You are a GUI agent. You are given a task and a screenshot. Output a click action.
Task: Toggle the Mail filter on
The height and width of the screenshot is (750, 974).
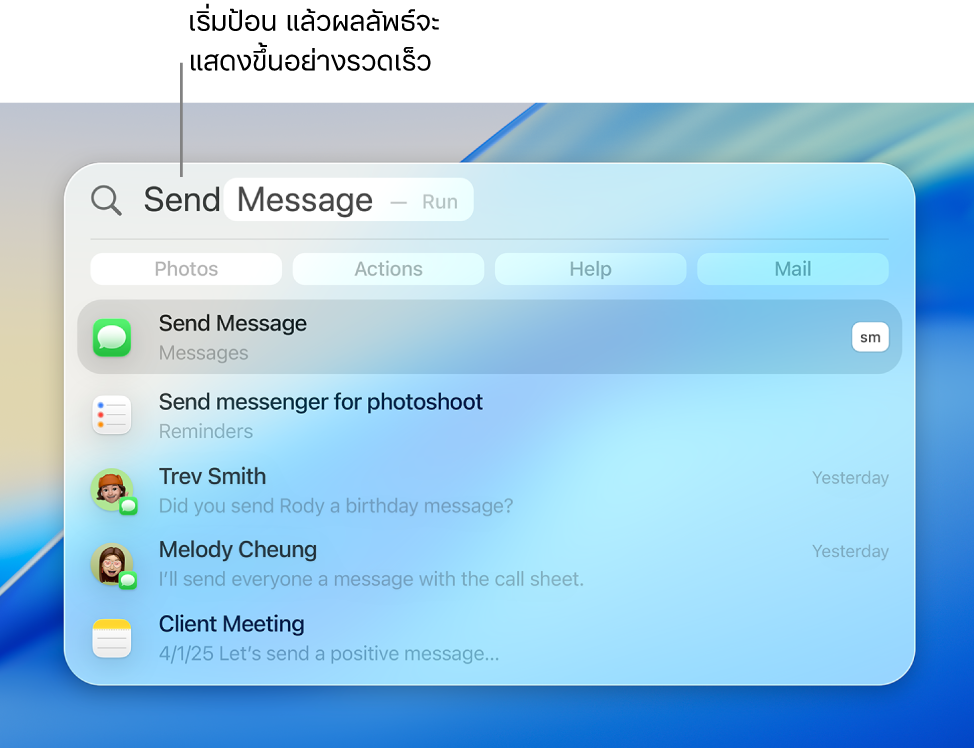(x=792, y=268)
